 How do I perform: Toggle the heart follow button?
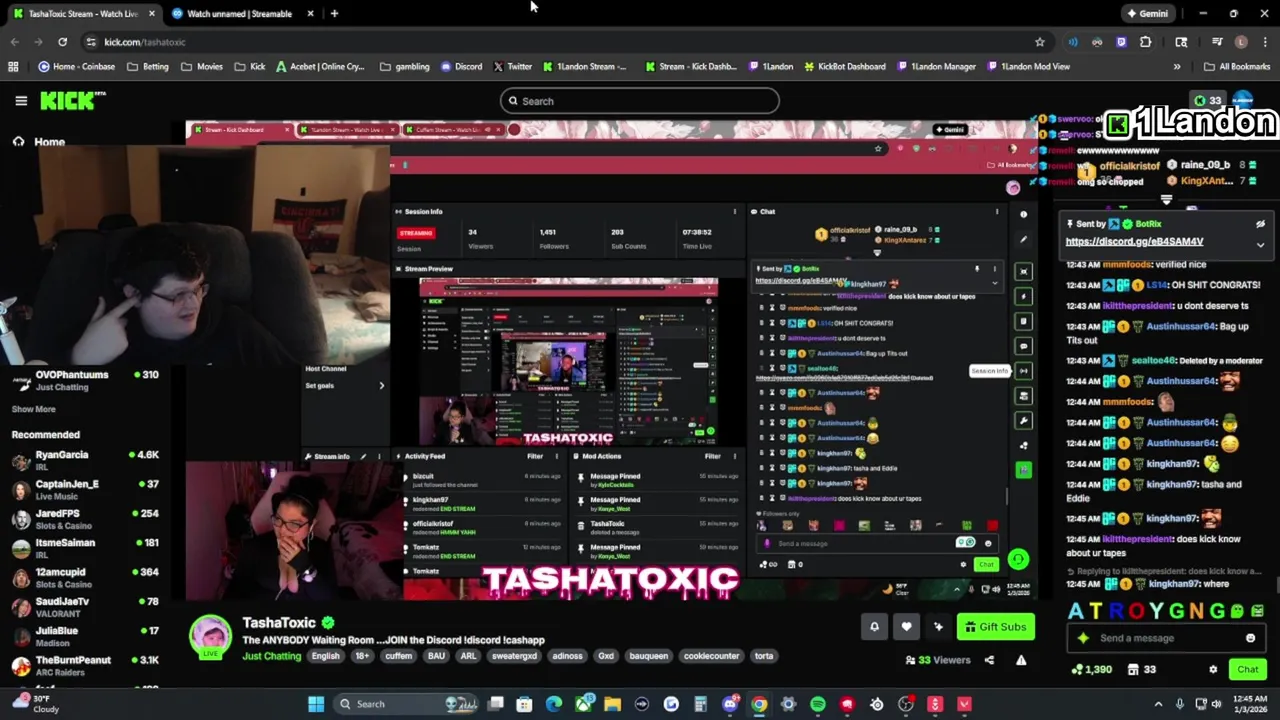(906, 627)
